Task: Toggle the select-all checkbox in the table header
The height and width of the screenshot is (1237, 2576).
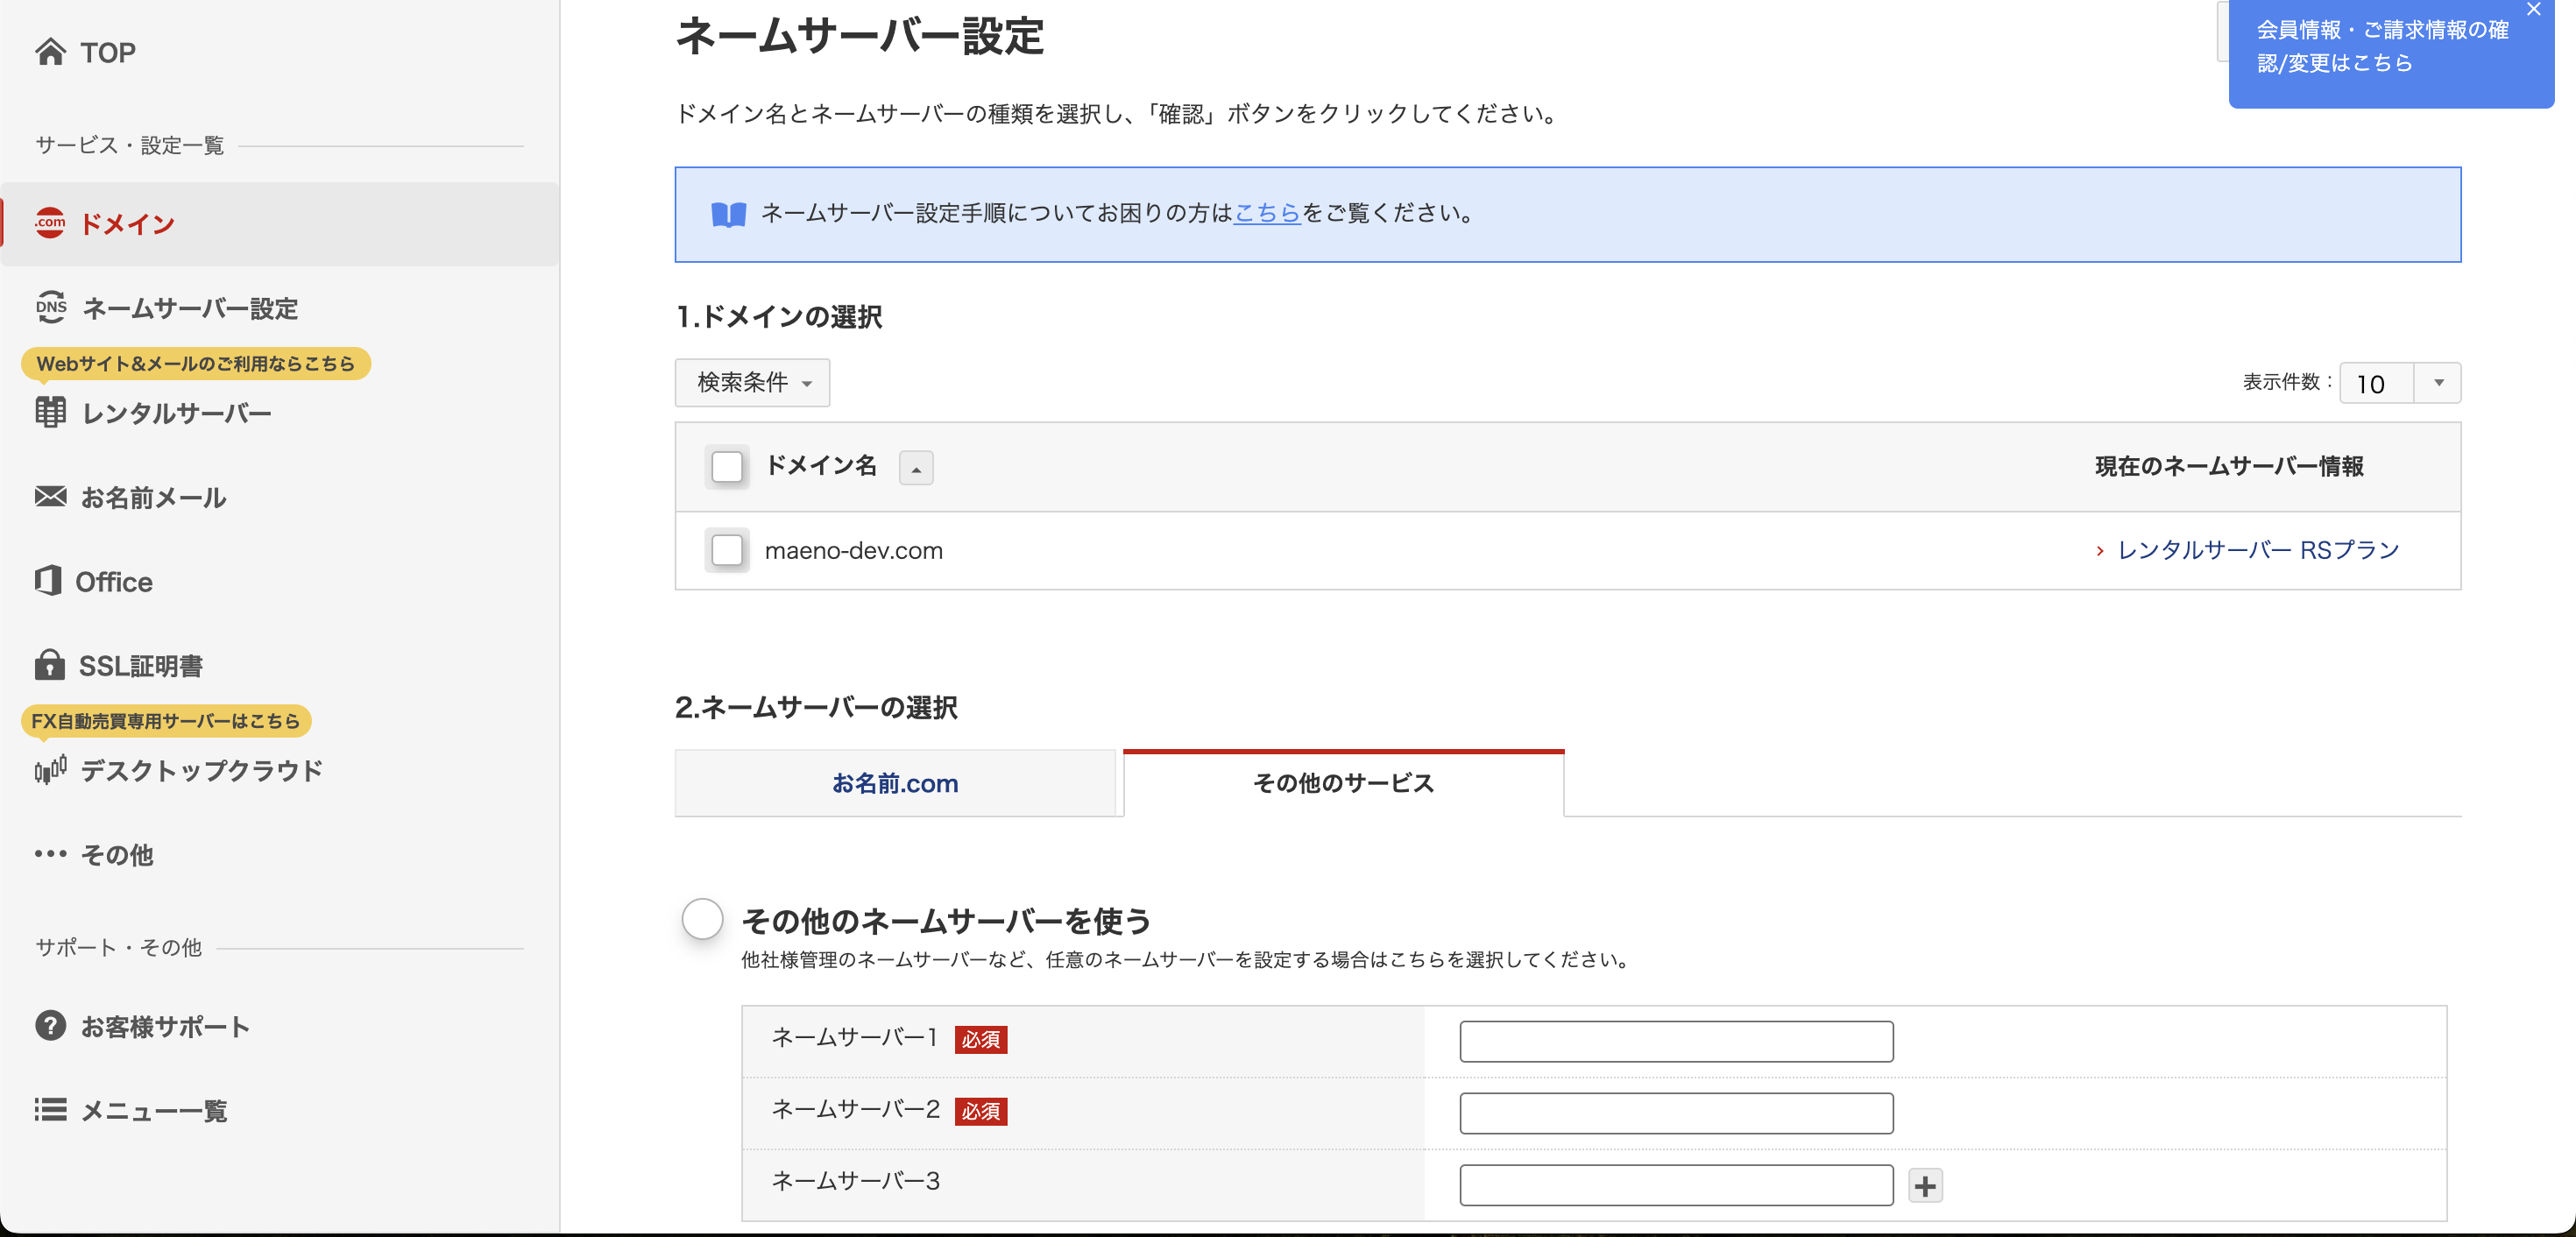Action: pyautogui.click(x=727, y=466)
